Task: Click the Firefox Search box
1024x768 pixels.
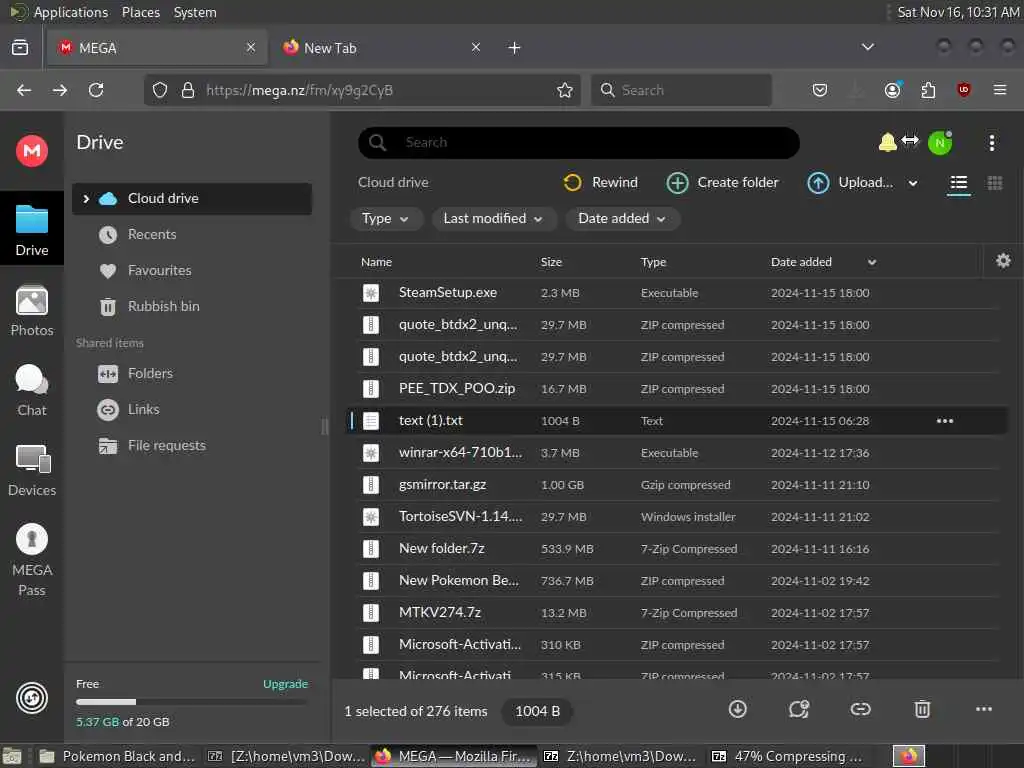Action: [681, 90]
